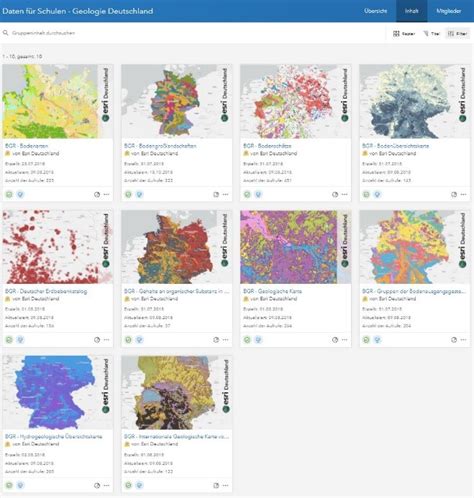Click green authoritative badge on Geologische Karte card

tap(247, 340)
